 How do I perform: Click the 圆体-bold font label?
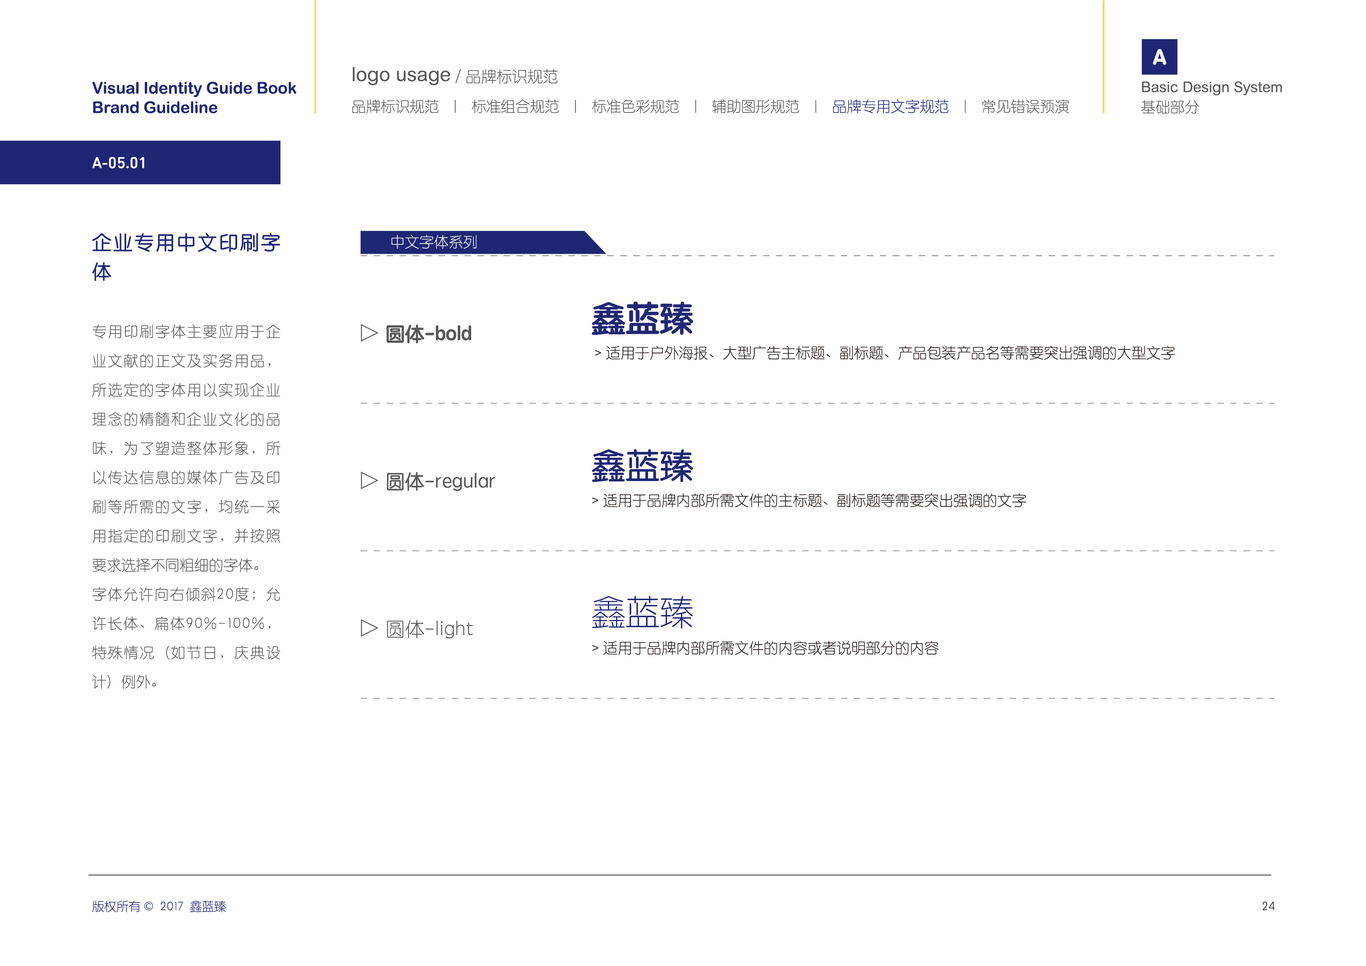429,334
